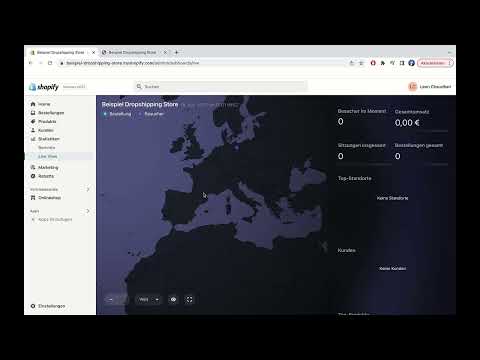Click the media control toolbar icon
Image resolution: width=480 pixels, height=360 pixels.
392,63
